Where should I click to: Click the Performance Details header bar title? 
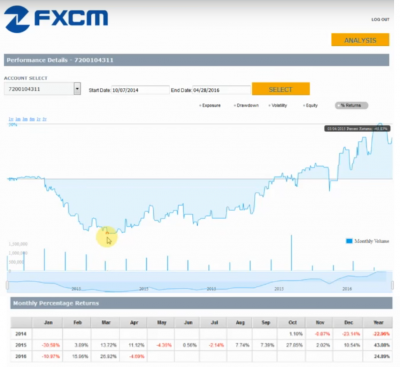tap(60, 60)
